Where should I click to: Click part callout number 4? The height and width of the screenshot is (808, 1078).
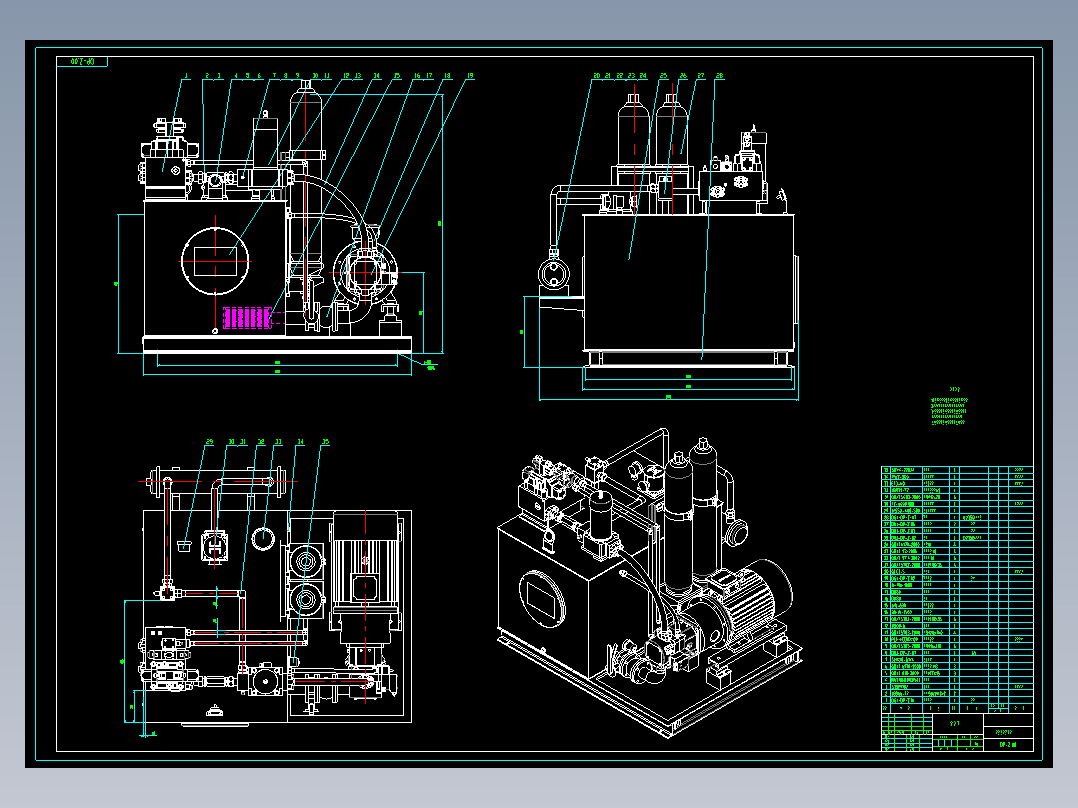click(236, 76)
